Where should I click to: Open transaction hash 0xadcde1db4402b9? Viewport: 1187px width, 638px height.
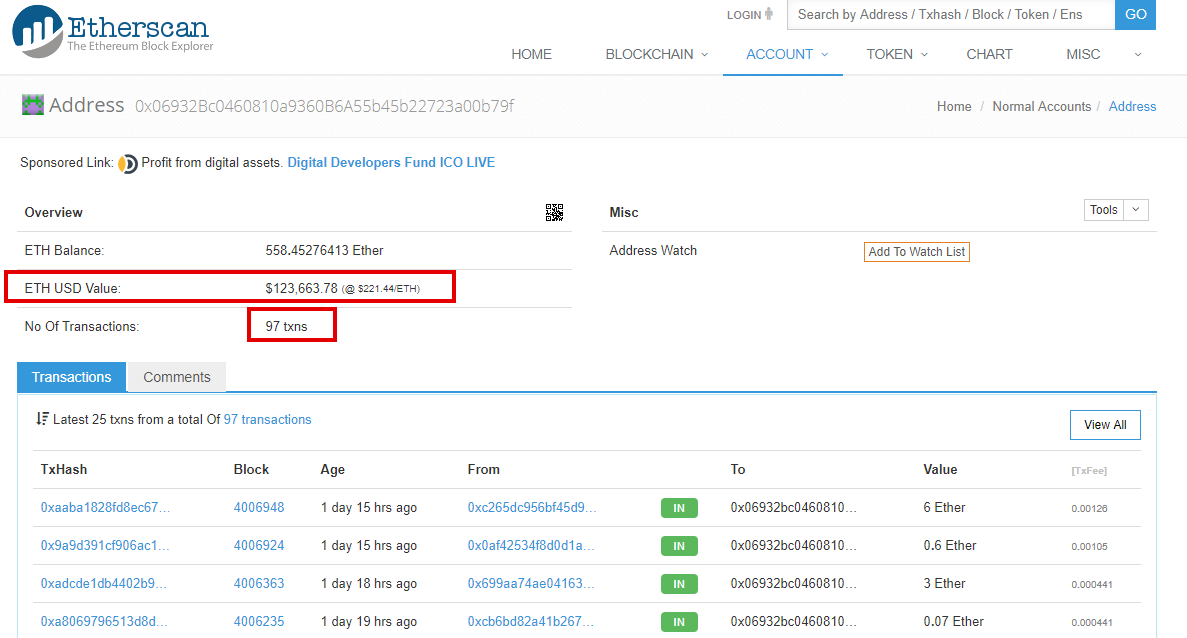(104, 584)
